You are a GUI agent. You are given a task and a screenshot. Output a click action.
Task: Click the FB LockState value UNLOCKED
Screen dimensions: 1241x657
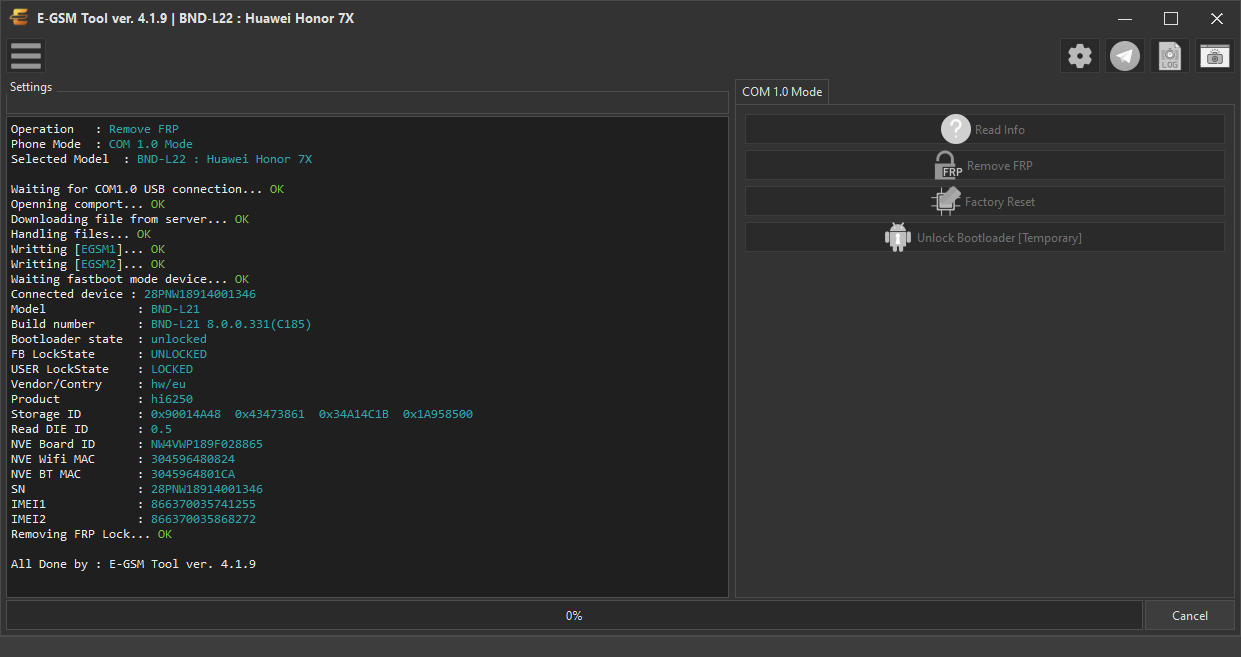click(179, 354)
